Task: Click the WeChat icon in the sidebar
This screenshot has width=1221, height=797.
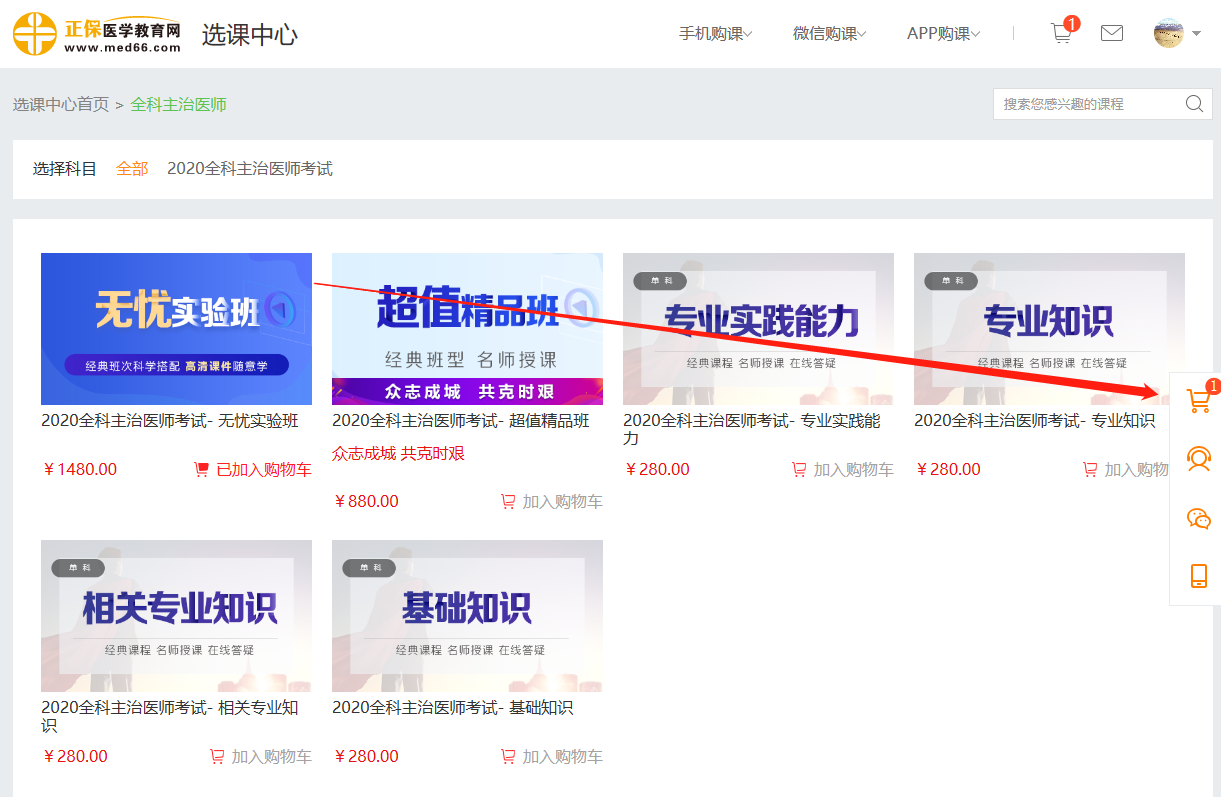Action: coord(1198,517)
